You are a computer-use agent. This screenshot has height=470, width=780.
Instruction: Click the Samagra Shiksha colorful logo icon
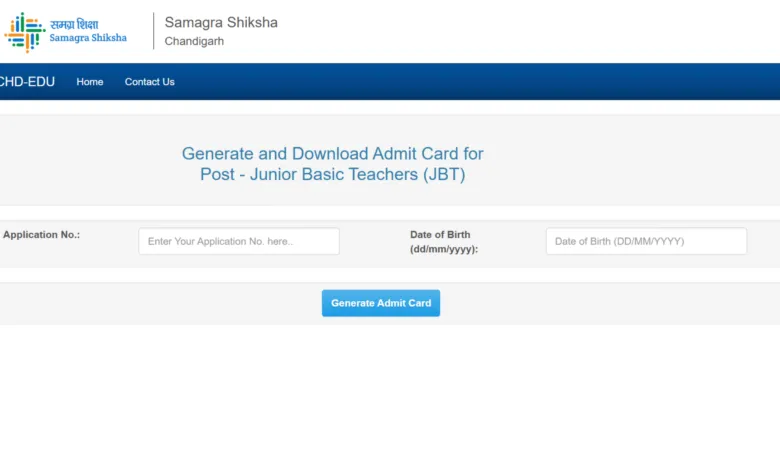tap(24, 31)
